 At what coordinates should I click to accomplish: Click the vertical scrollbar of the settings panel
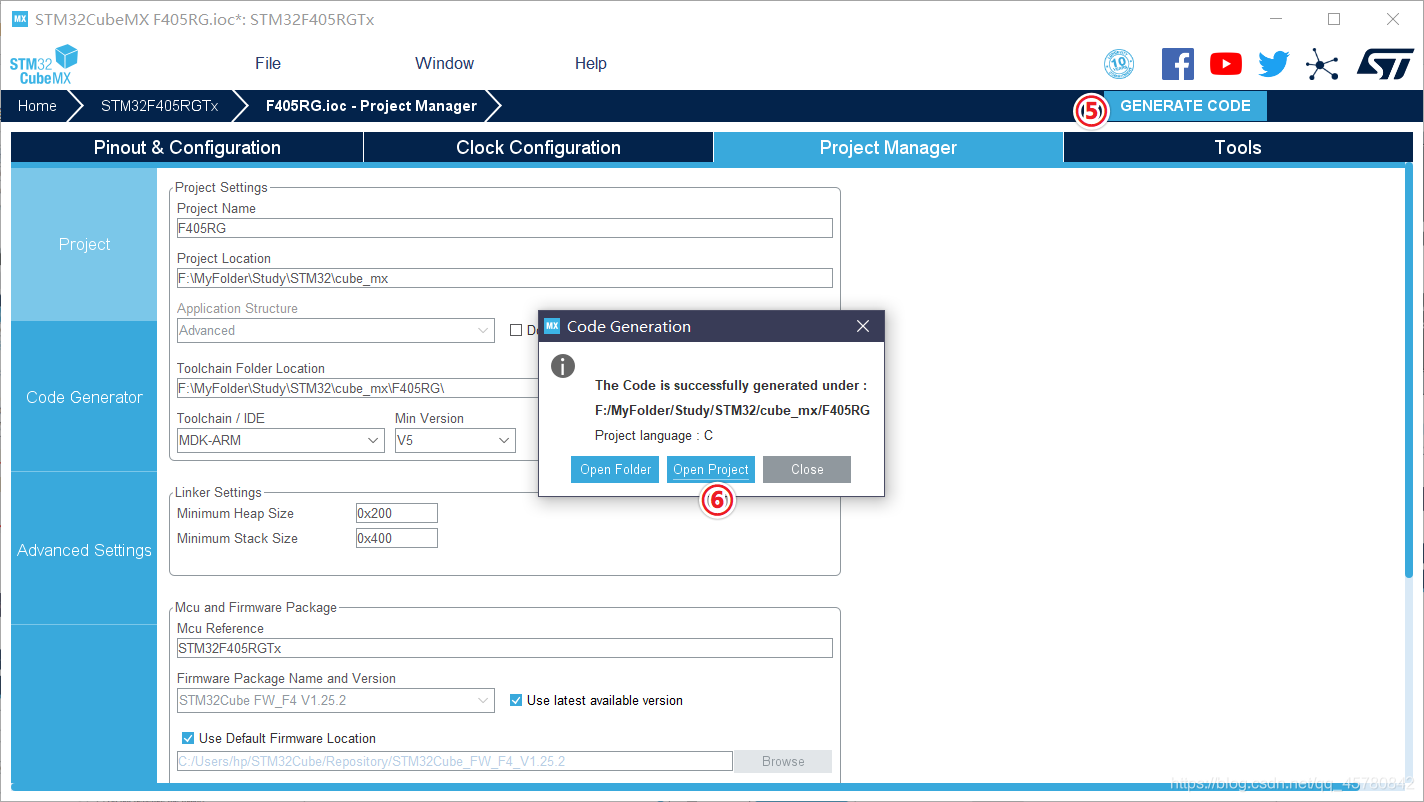pos(1409,373)
